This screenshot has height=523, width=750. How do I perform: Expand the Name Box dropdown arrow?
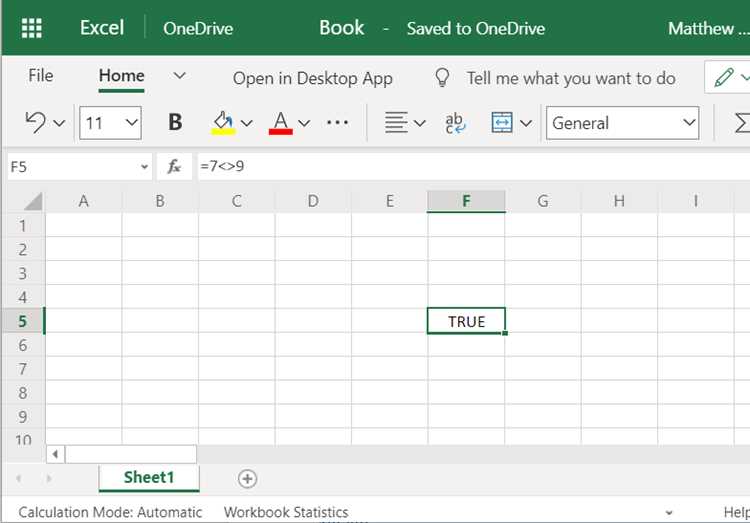[144, 167]
